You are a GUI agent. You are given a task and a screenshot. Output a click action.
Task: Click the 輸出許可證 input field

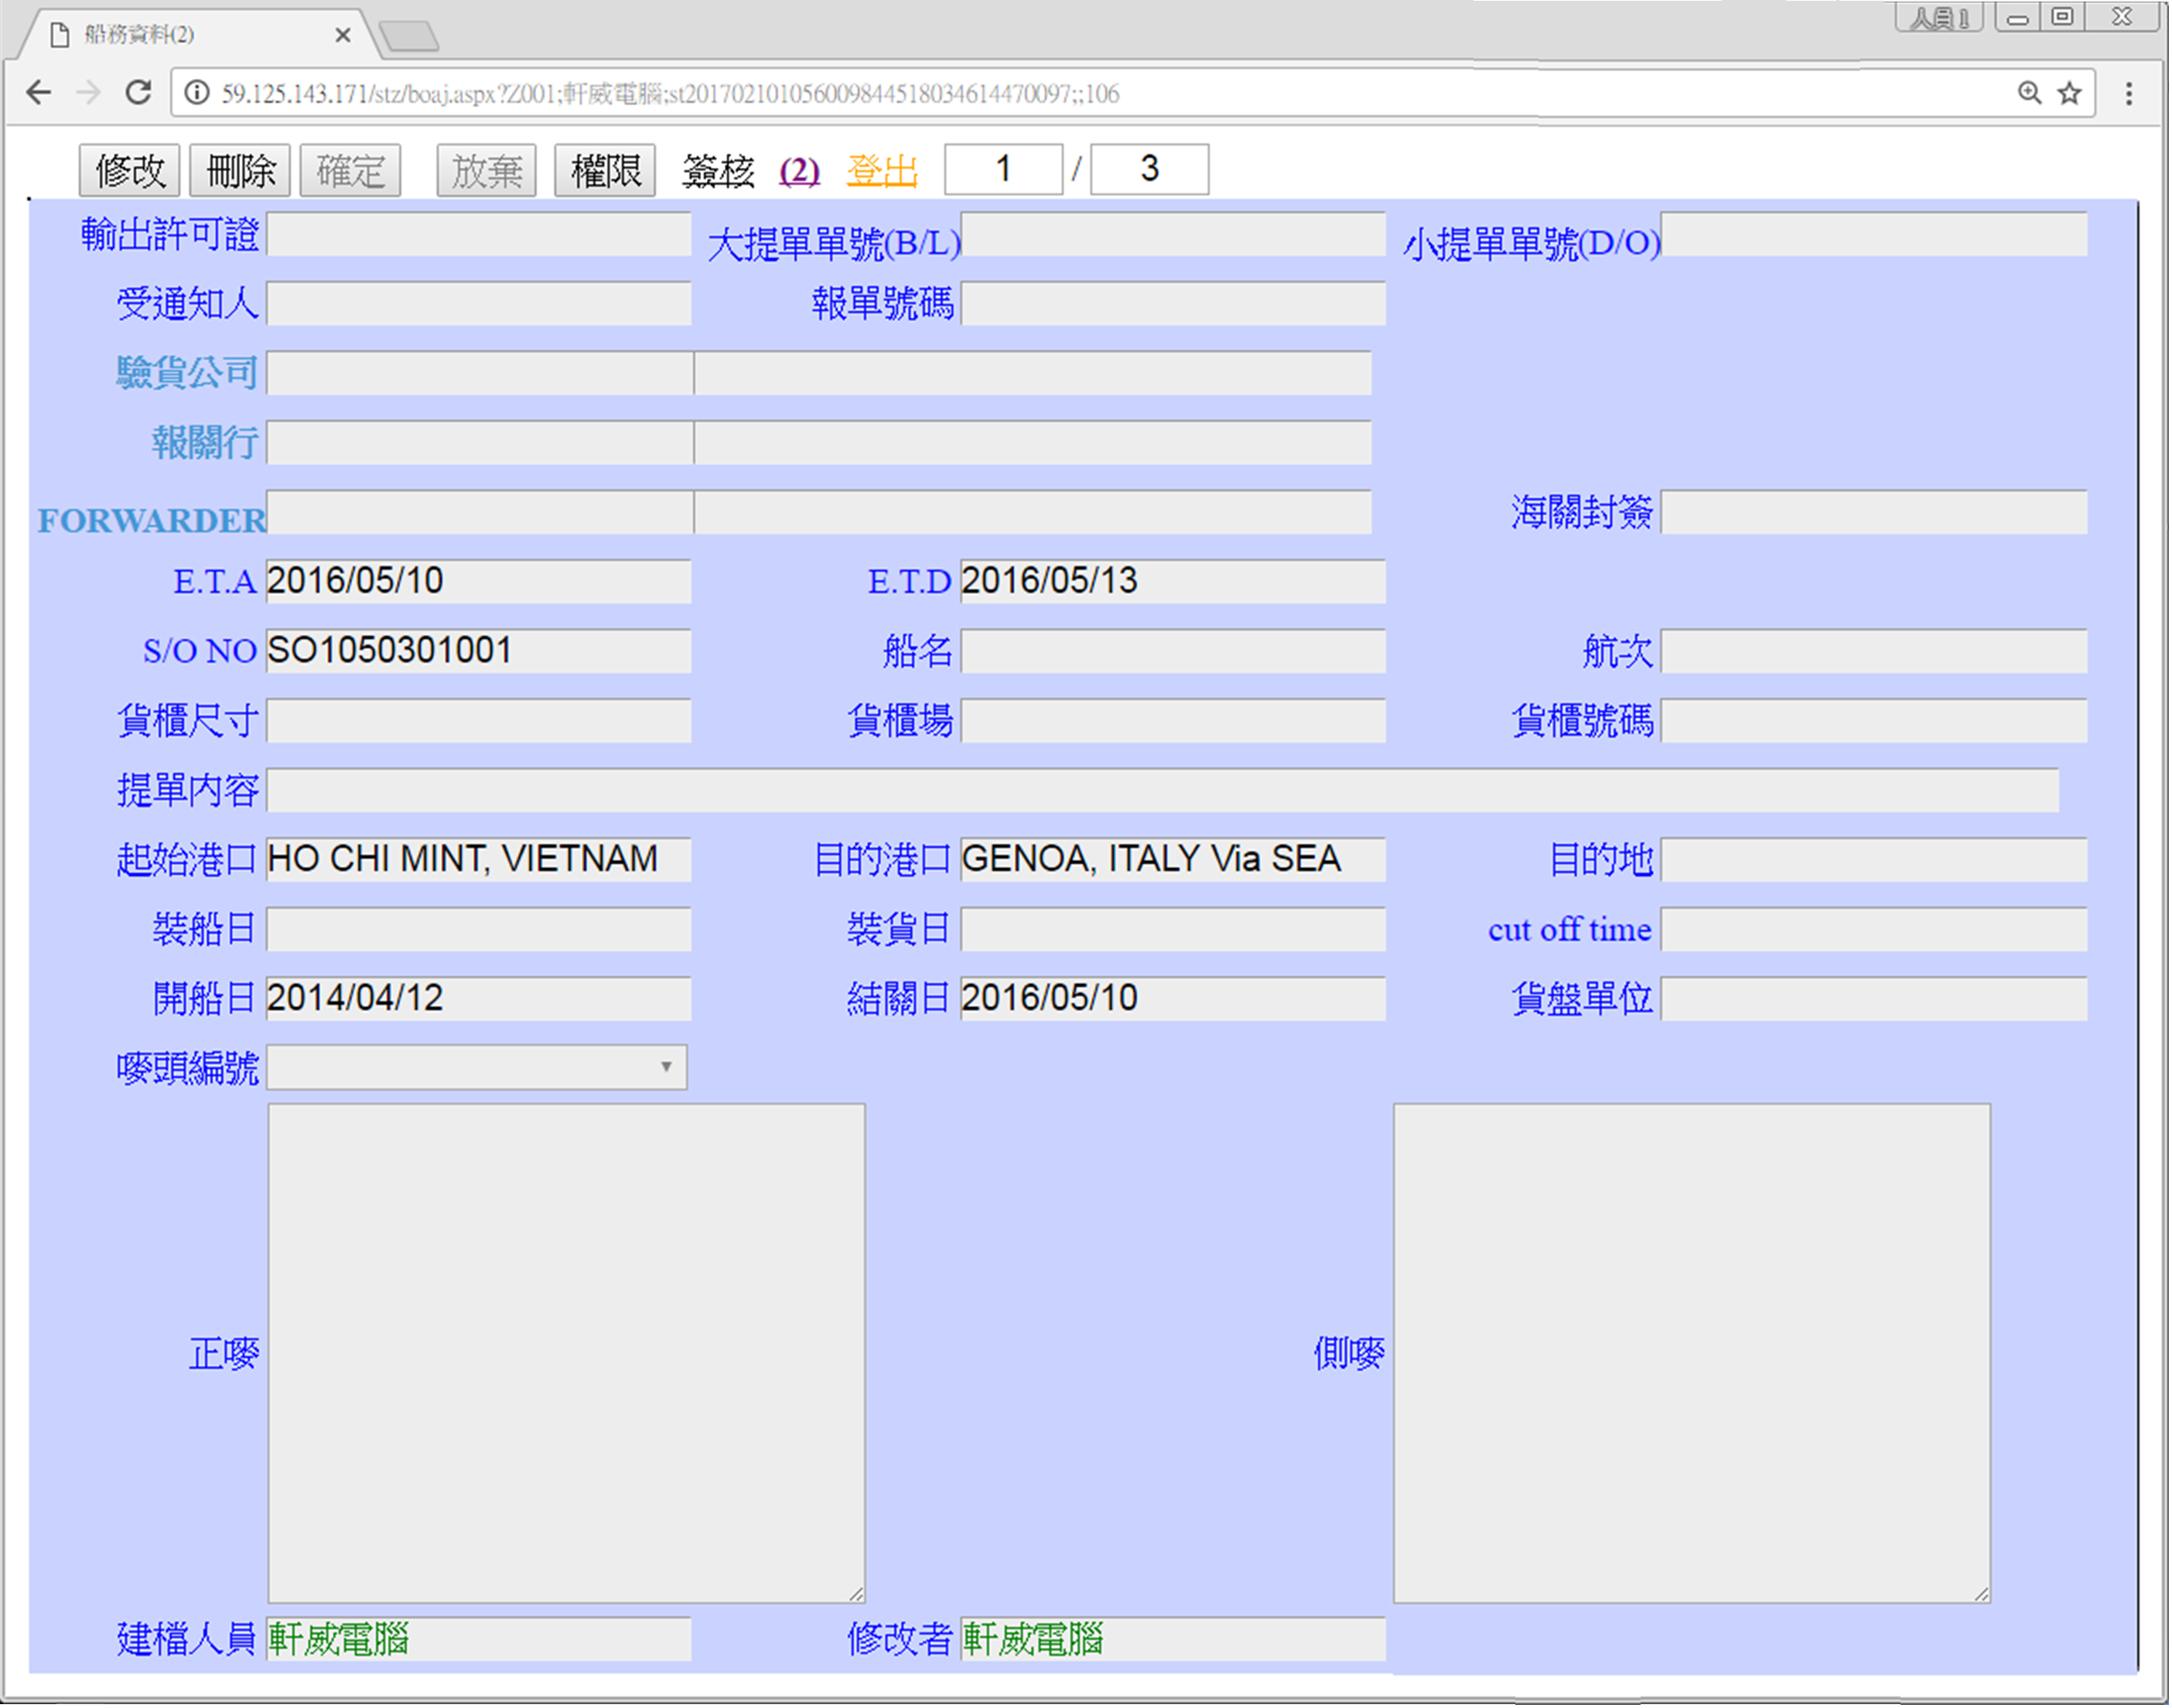point(479,235)
